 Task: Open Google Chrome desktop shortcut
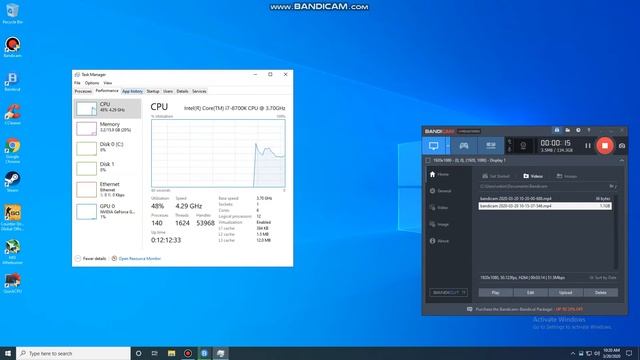point(12,150)
